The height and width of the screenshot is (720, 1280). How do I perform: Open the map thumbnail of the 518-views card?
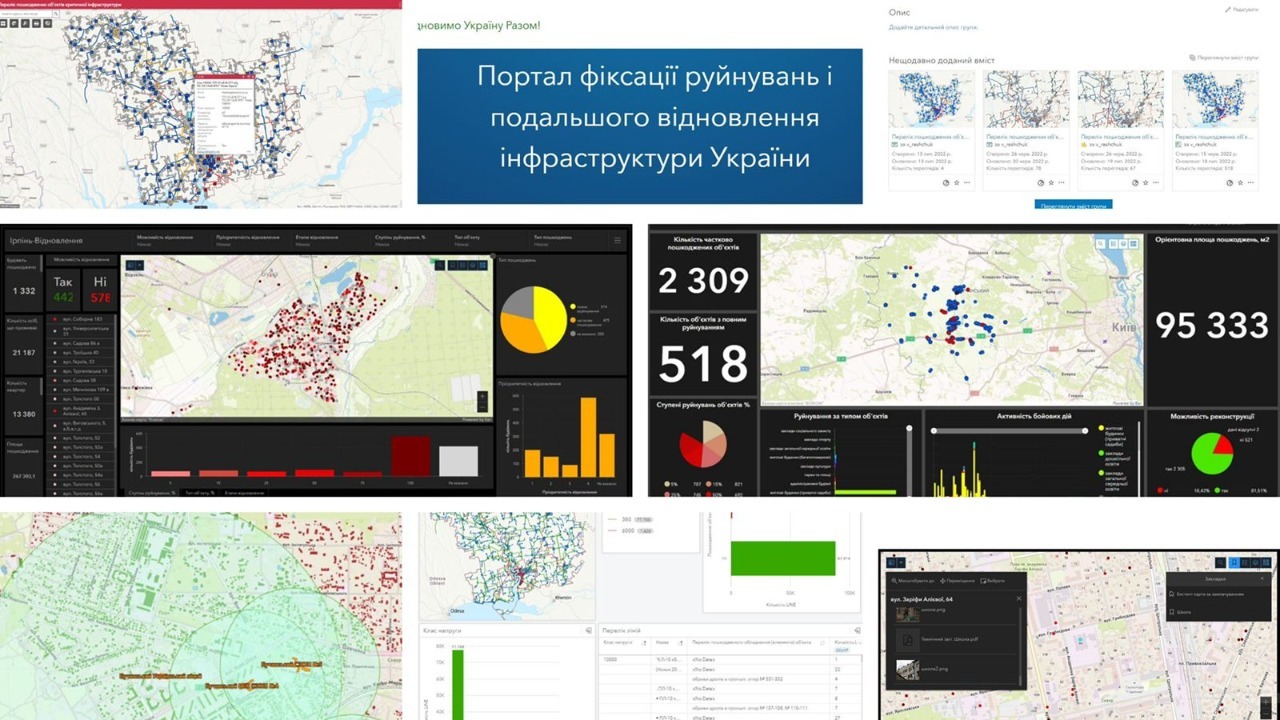[1215, 100]
